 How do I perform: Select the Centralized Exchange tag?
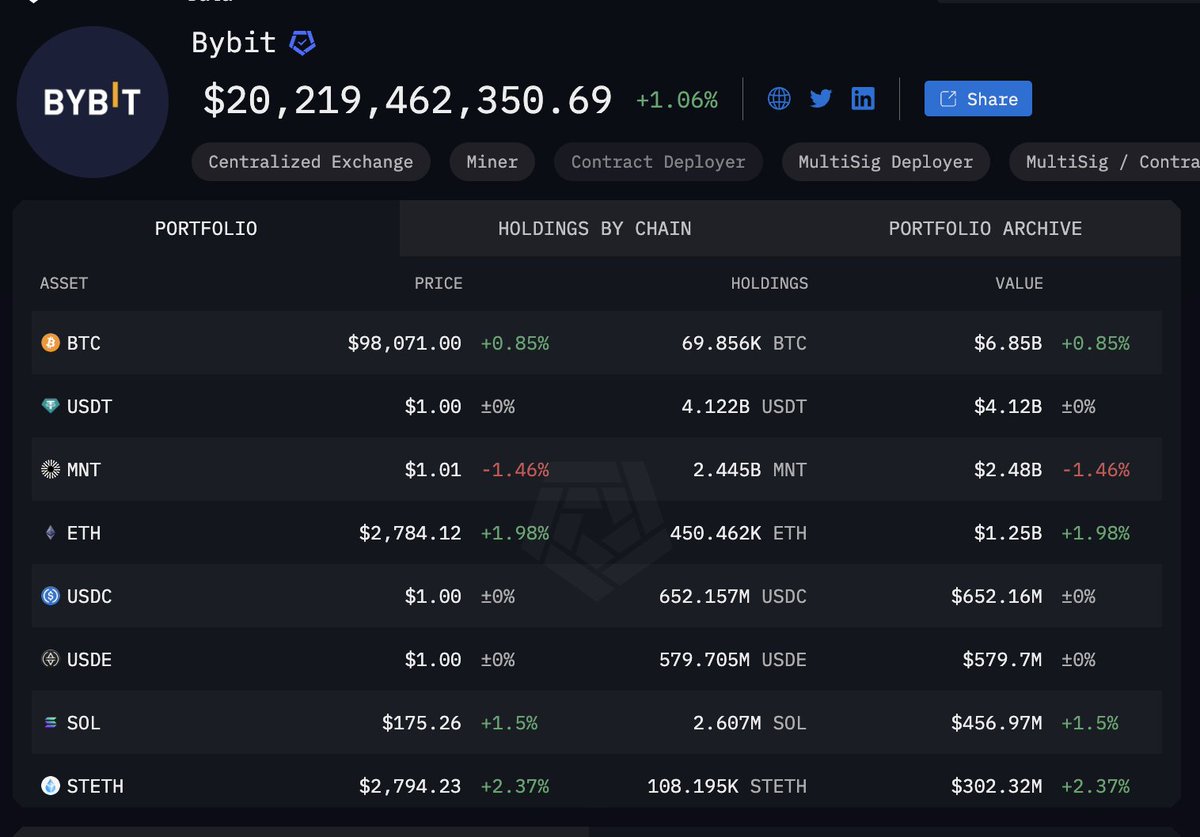click(x=311, y=162)
